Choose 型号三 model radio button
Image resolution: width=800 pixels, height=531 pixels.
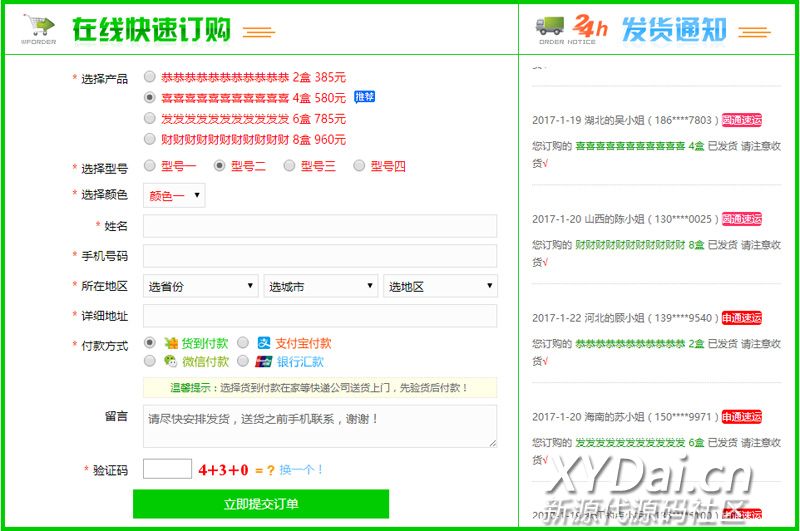289,165
